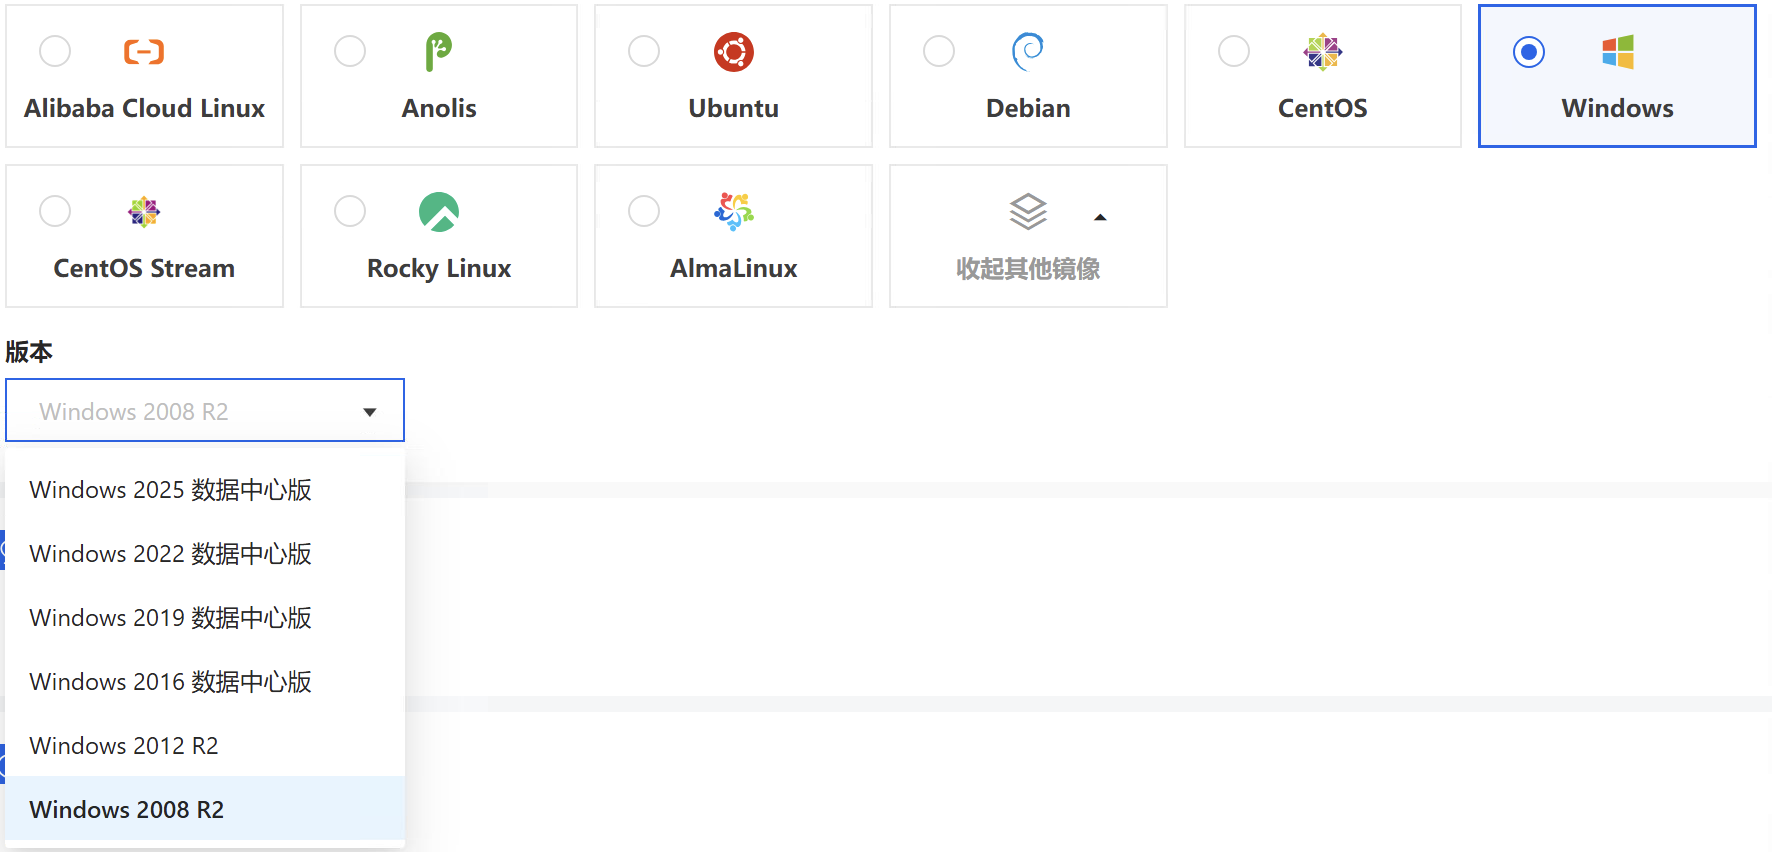Viewport: 1772px width, 852px height.
Task: Click the Debian image label
Action: click(1028, 108)
